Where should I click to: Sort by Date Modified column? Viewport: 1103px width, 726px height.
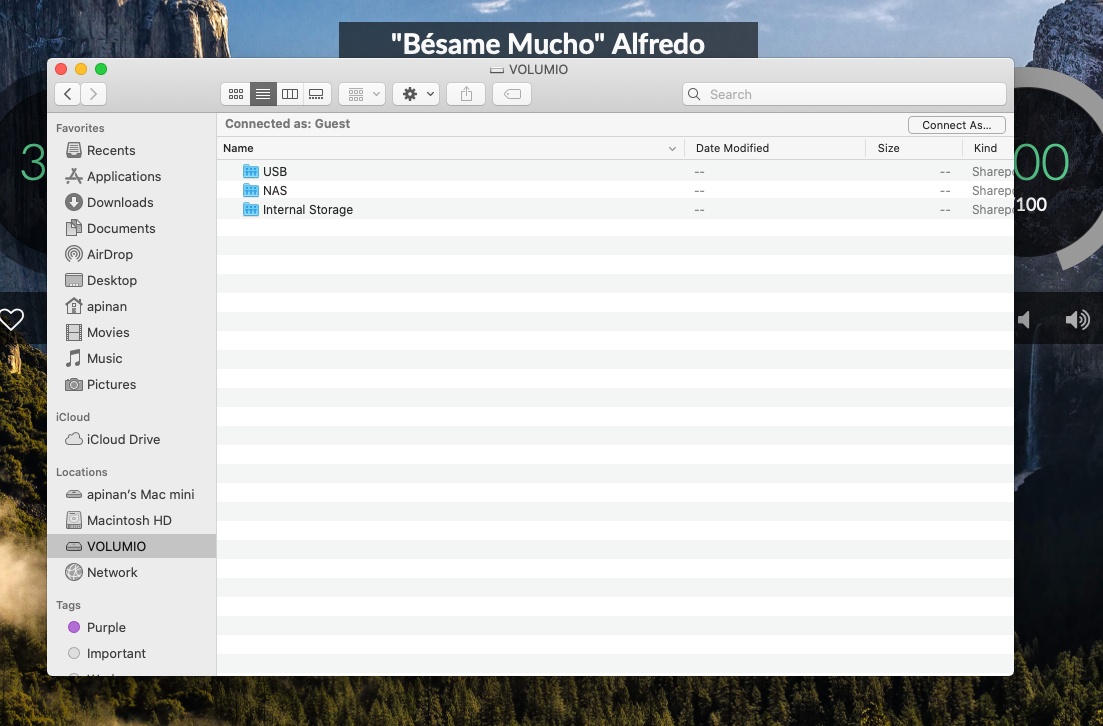tap(775, 148)
